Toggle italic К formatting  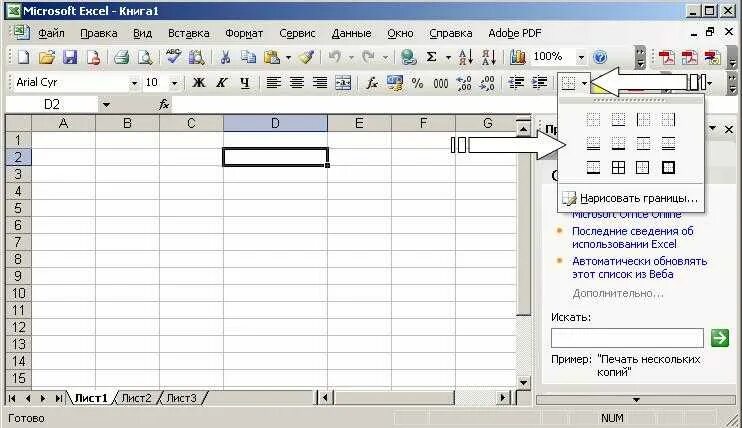tap(221, 83)
